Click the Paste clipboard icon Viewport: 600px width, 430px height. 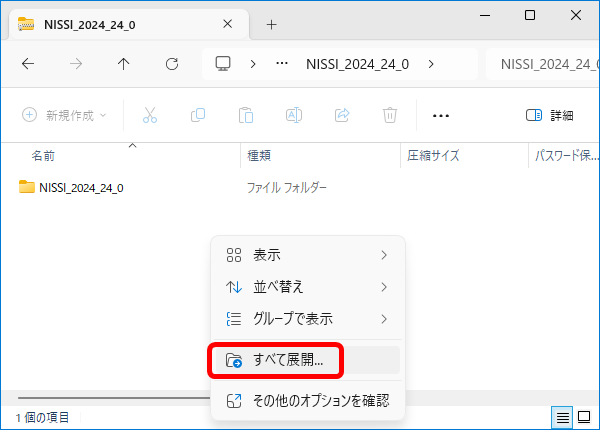(x=246, y=115)
